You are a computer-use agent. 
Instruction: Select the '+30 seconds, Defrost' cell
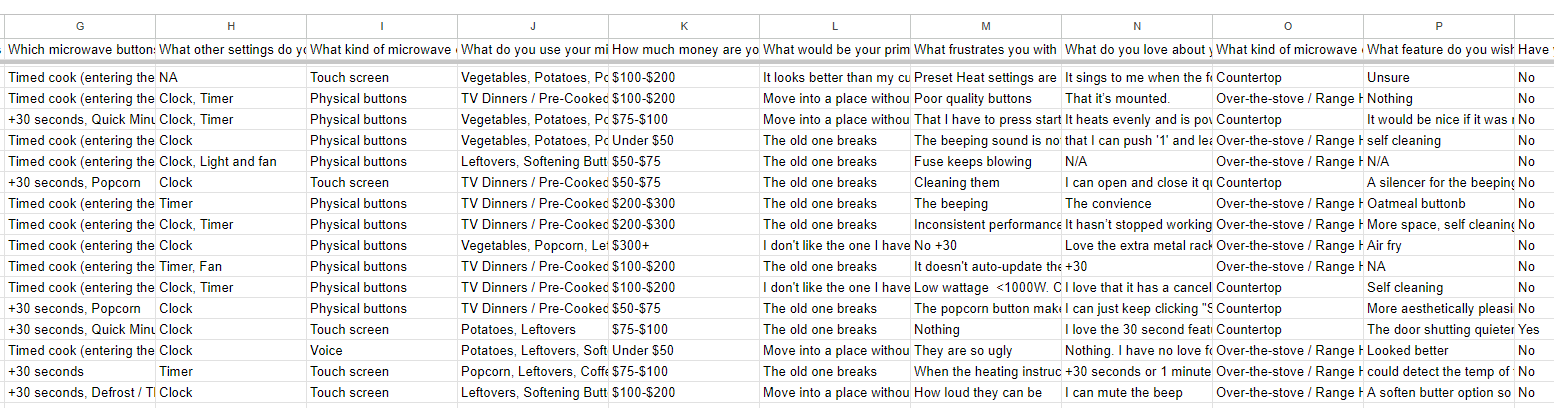click(x=80, y=393)
